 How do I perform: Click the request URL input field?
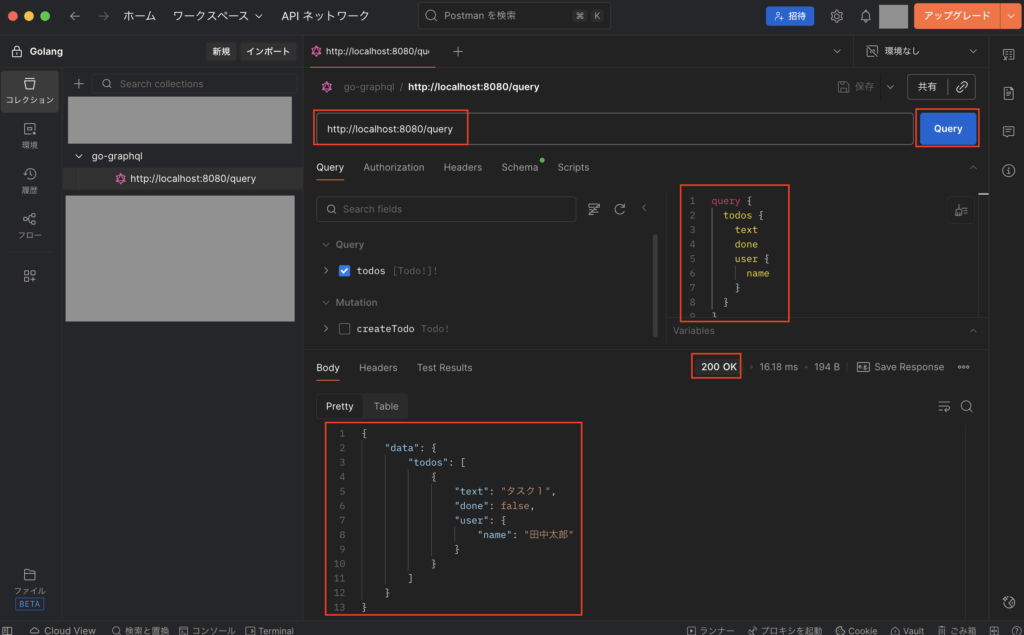coord(612,129)
